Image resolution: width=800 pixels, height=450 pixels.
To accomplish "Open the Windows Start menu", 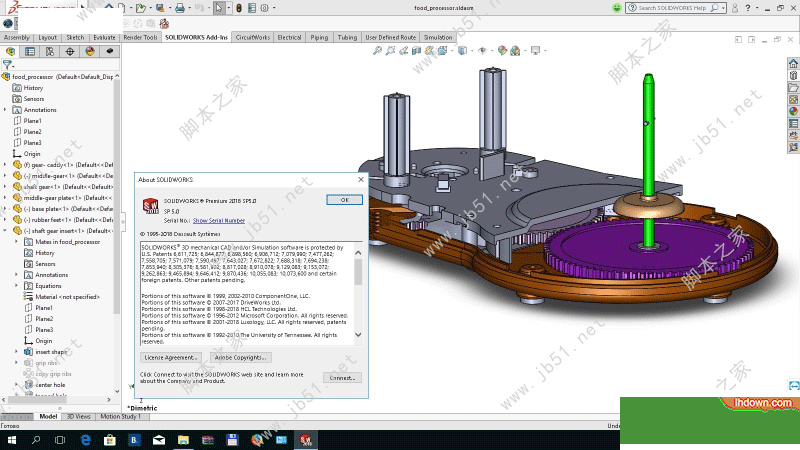I will (11, 440).
